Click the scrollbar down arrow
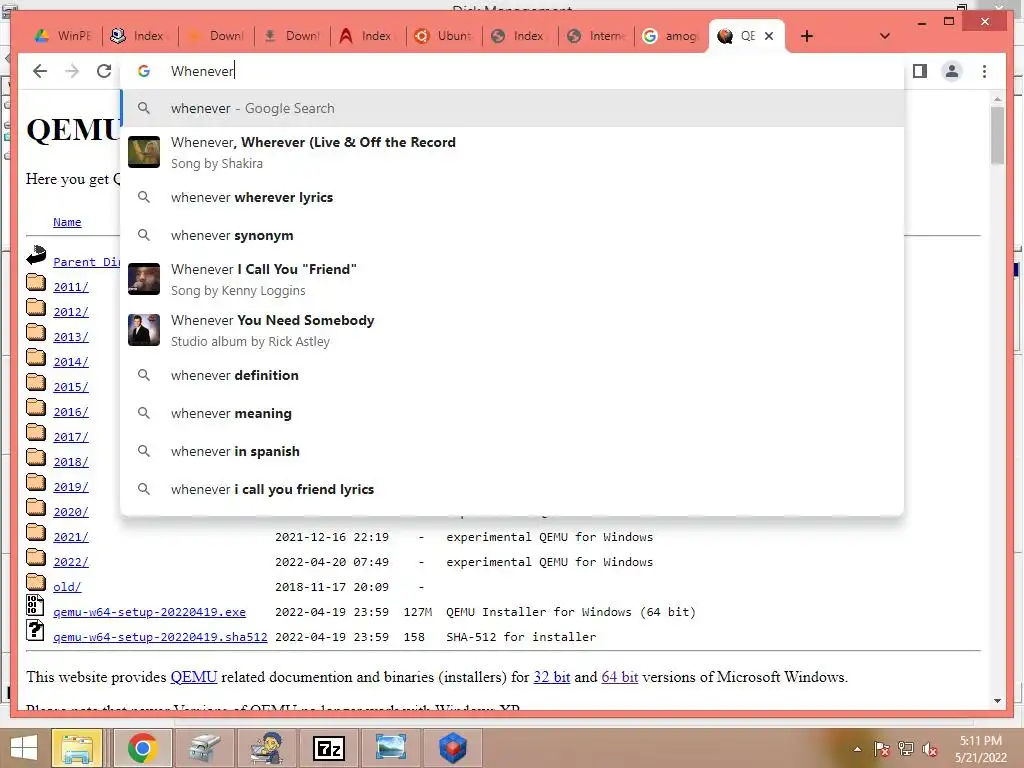This screenshot has width=1024, height=768. (x=997, y=701)
